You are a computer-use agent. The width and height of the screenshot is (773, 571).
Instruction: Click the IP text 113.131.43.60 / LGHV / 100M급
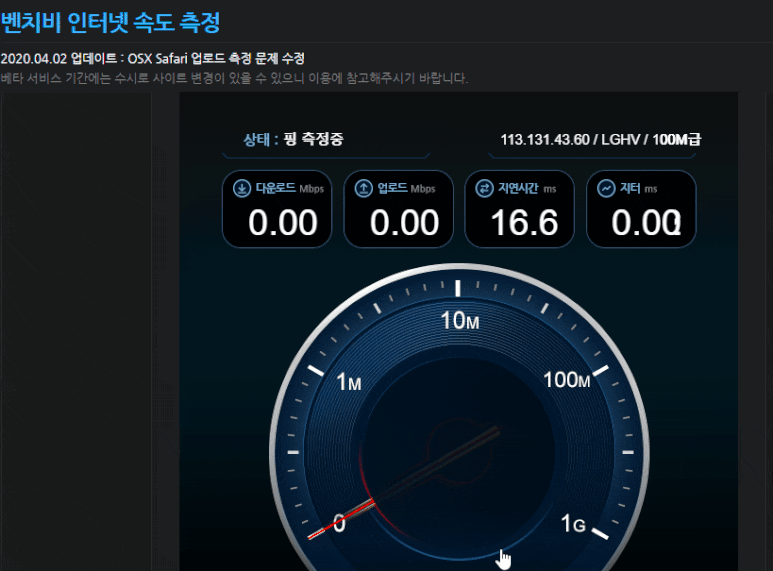pyautogui.click(x=600, y=140)
